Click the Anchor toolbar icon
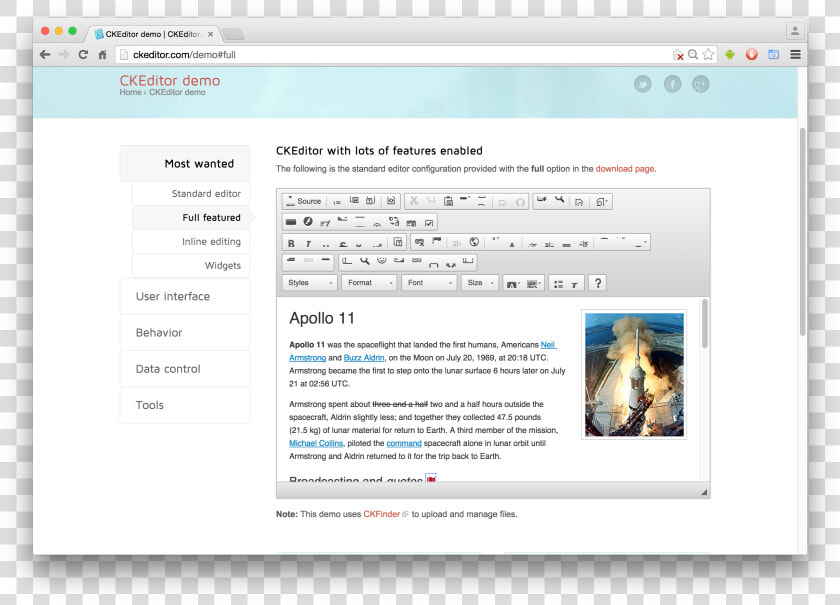 tap(325, 262)
